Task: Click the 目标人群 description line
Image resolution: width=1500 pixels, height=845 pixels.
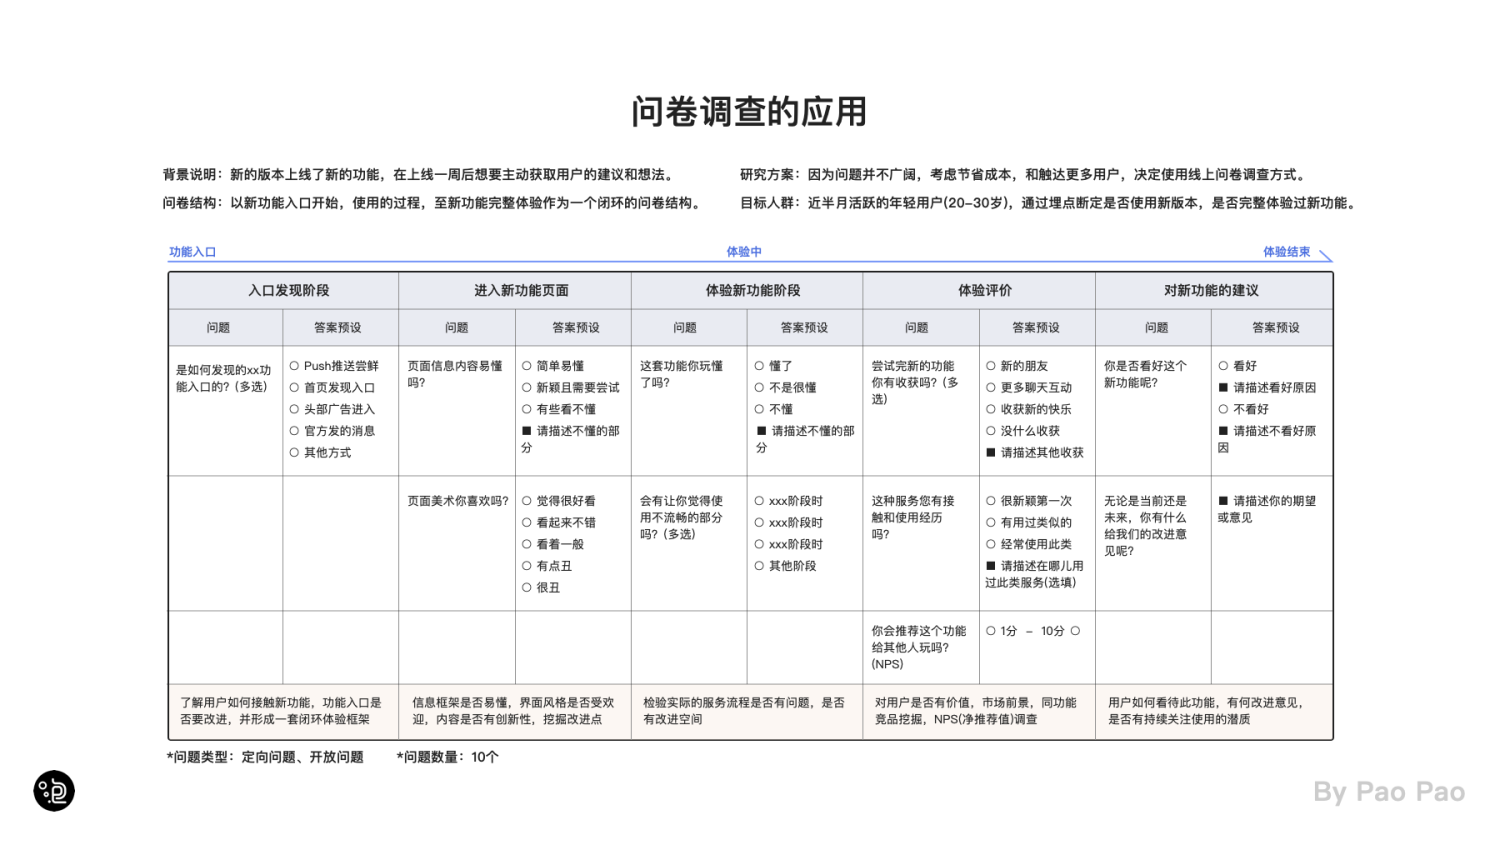Action: pos(1049,203)
